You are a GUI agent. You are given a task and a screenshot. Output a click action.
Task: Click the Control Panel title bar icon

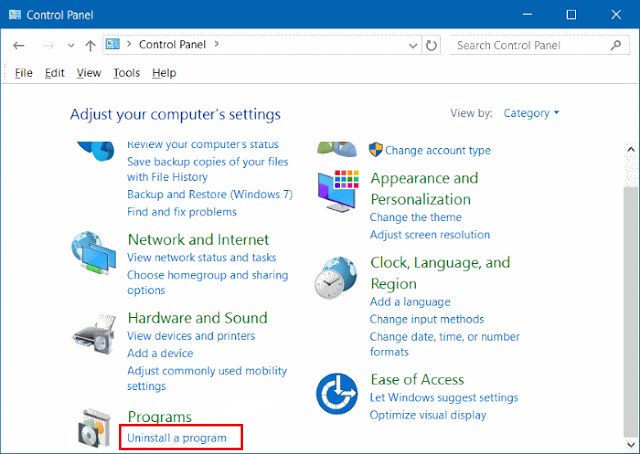[x=15, y=15]
